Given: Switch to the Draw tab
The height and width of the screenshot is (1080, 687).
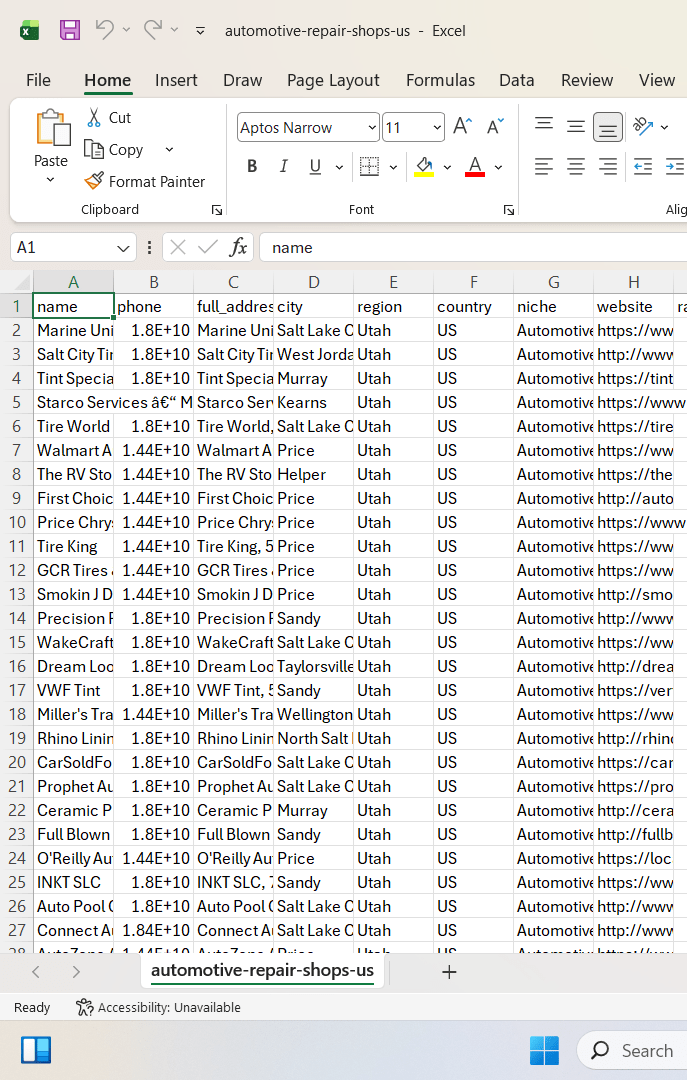Looking at the screenshot, I should pyautogui.click(x=243, y=81).
